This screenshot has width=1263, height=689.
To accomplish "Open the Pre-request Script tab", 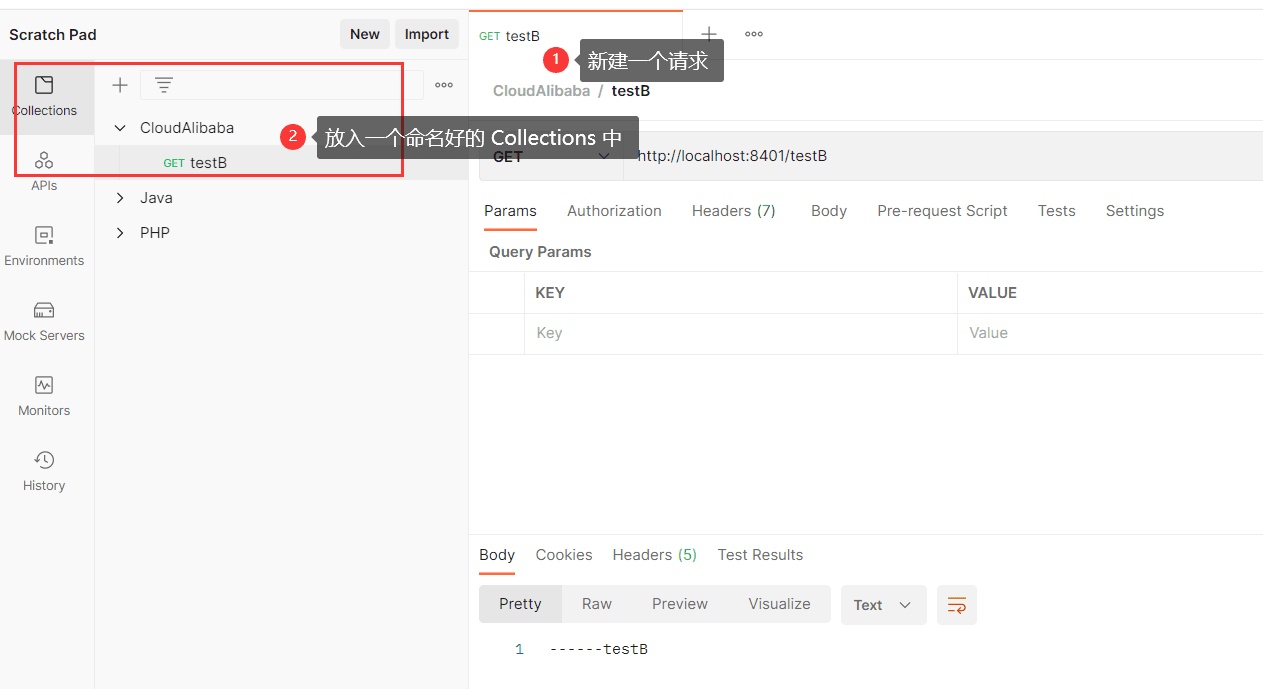I will 942,211.
